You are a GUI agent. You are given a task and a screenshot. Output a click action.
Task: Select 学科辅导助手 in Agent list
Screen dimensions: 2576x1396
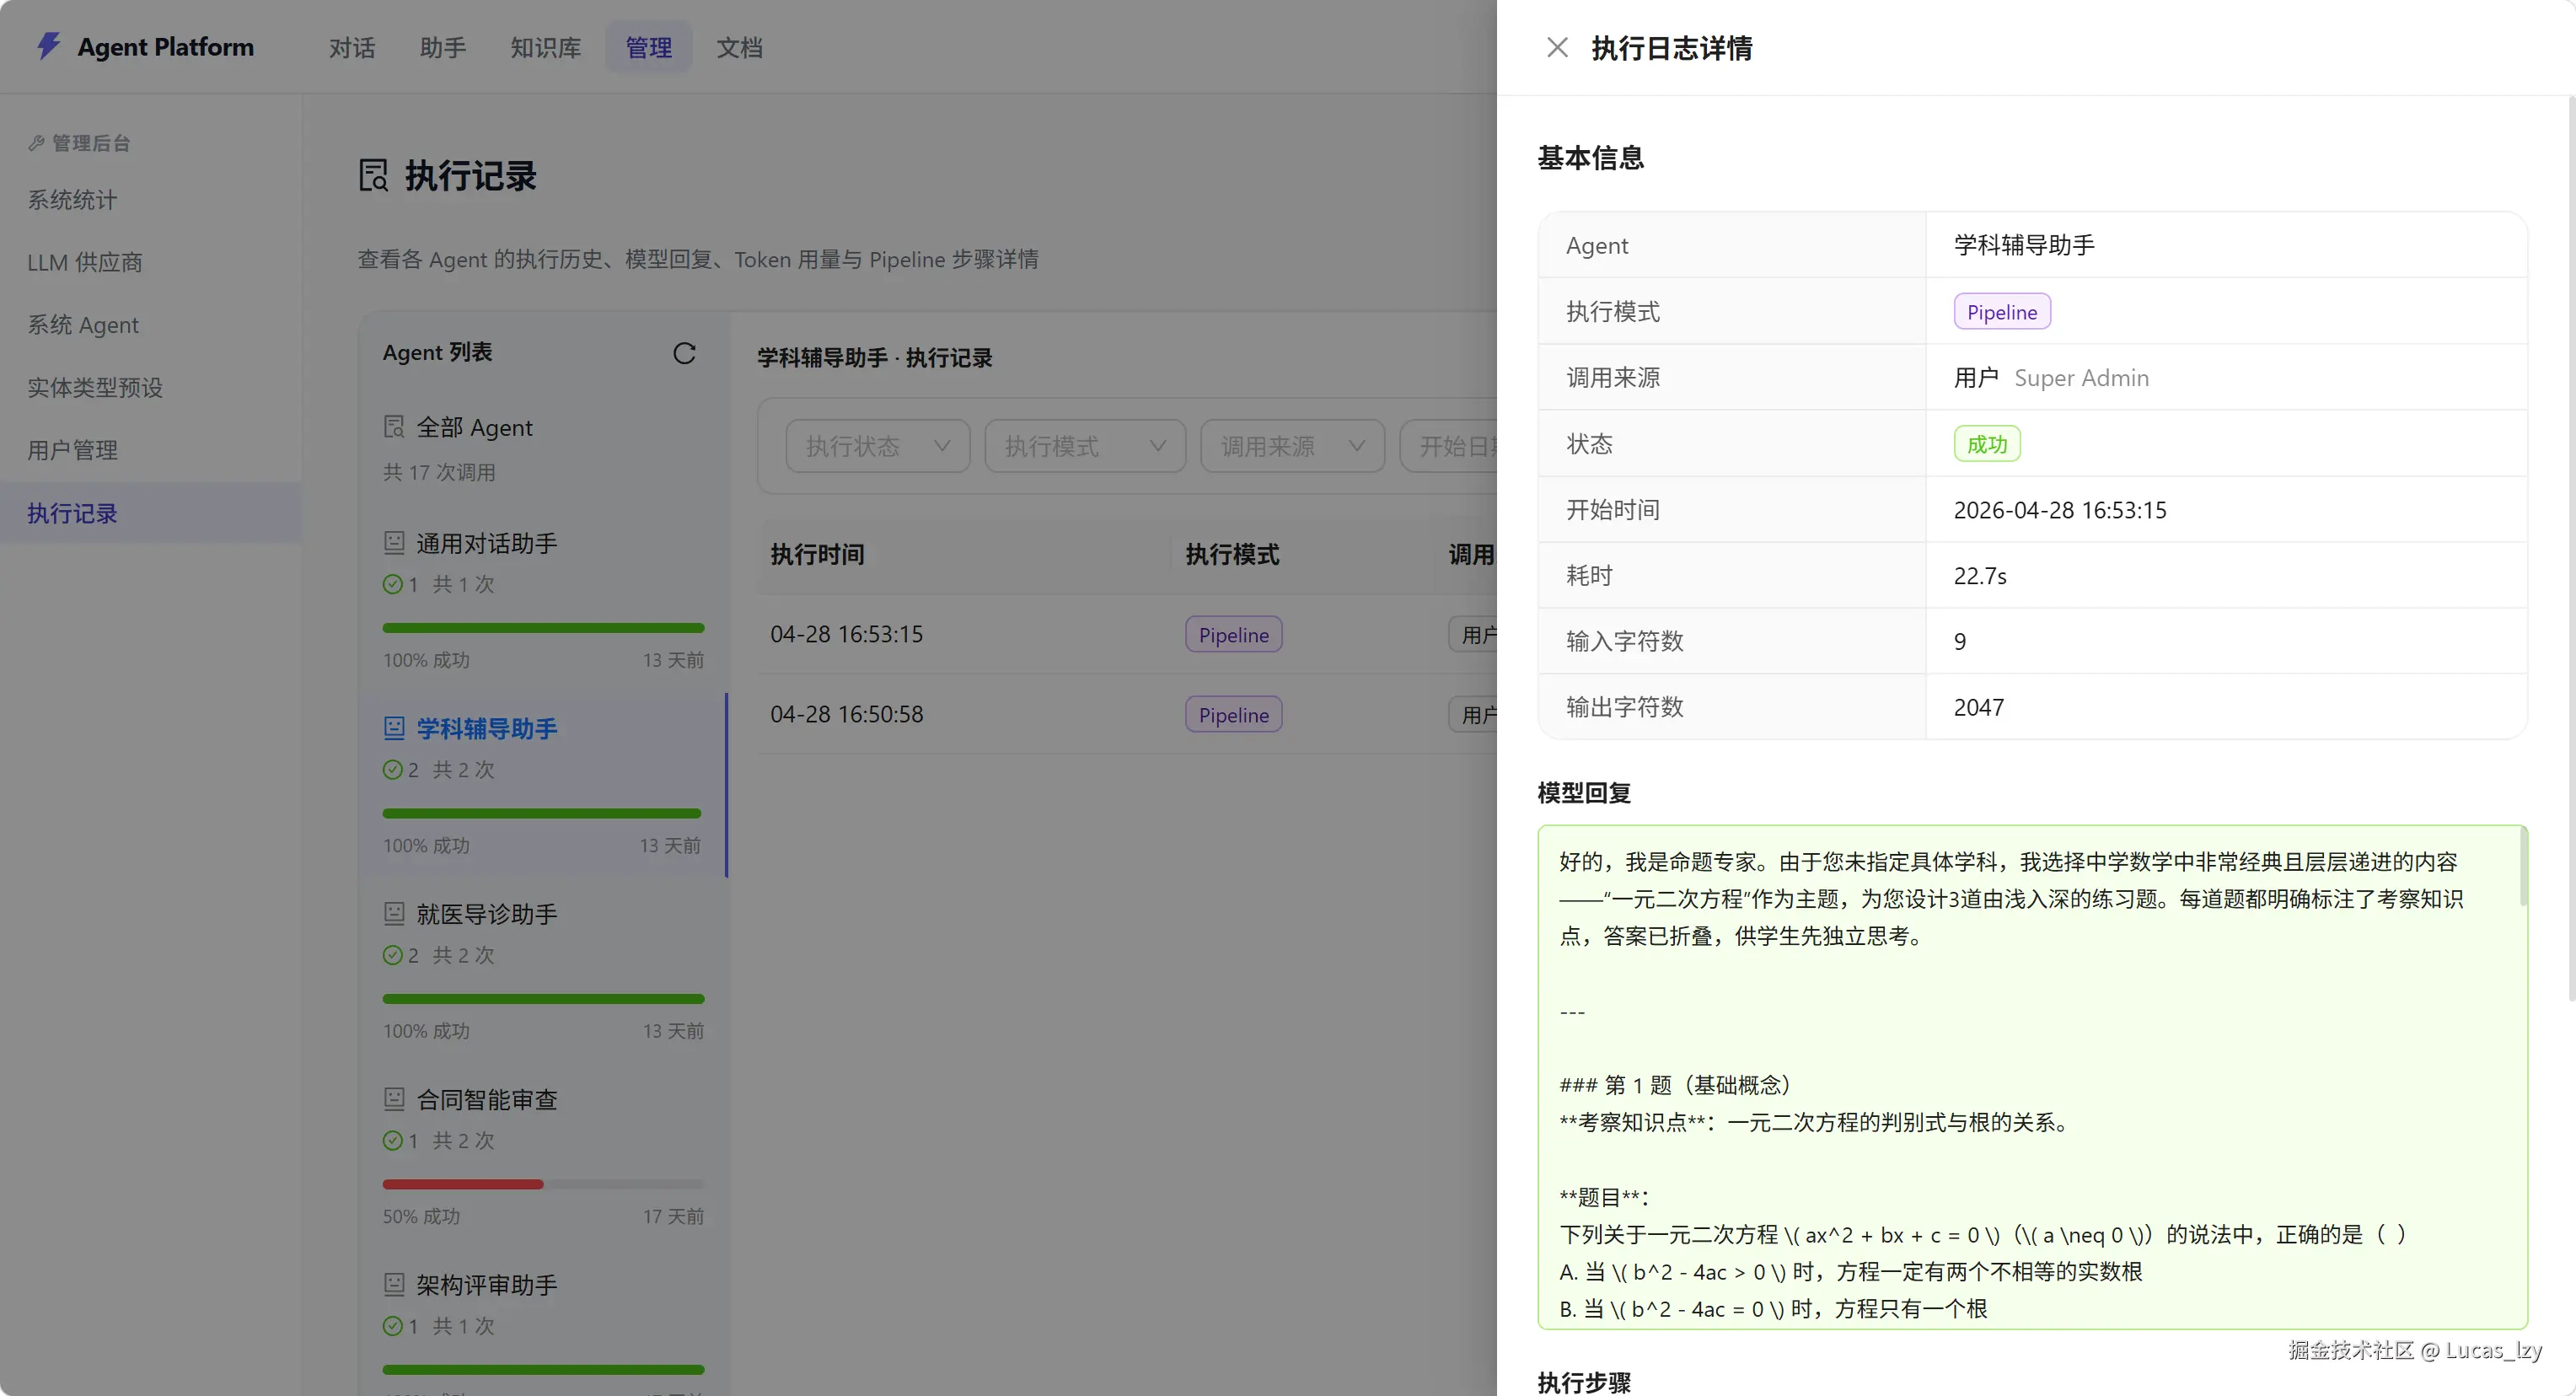tap(544, 785)
